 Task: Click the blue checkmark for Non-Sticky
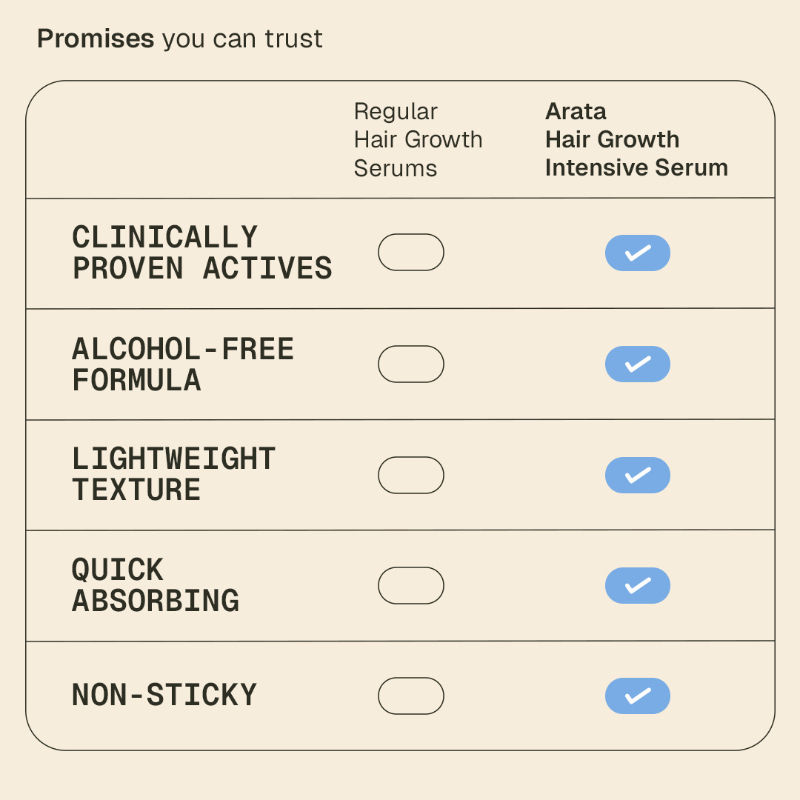point(637,696)
